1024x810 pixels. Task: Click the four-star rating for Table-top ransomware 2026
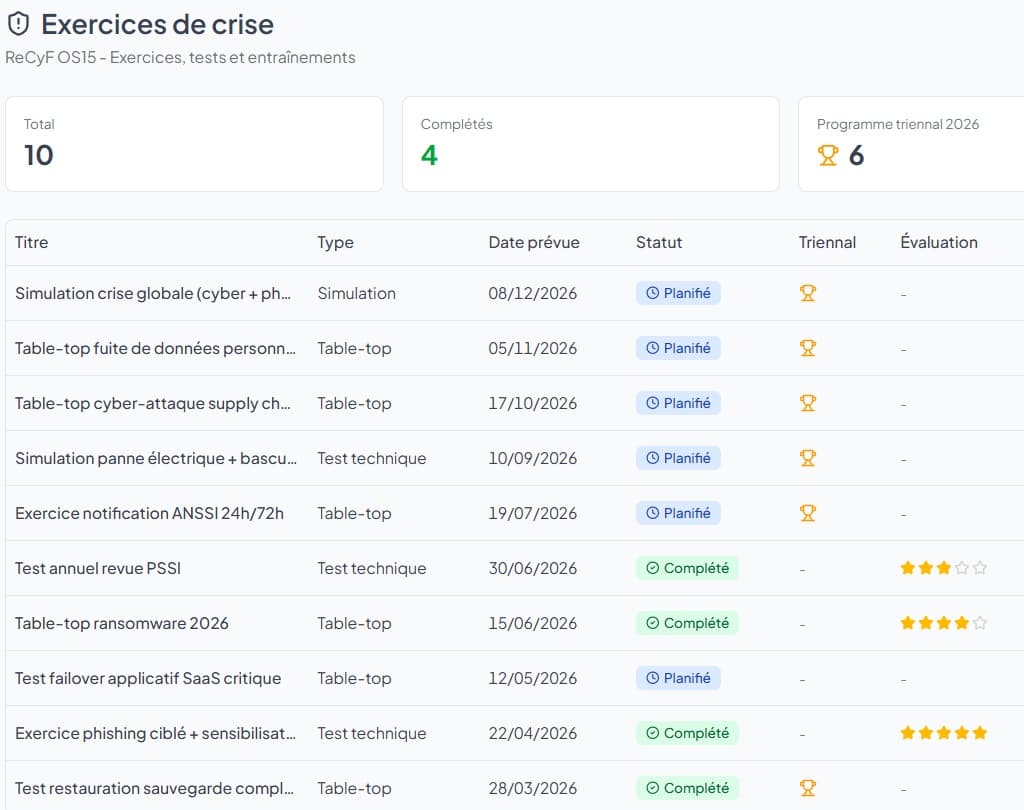click(x=943, y=623)
